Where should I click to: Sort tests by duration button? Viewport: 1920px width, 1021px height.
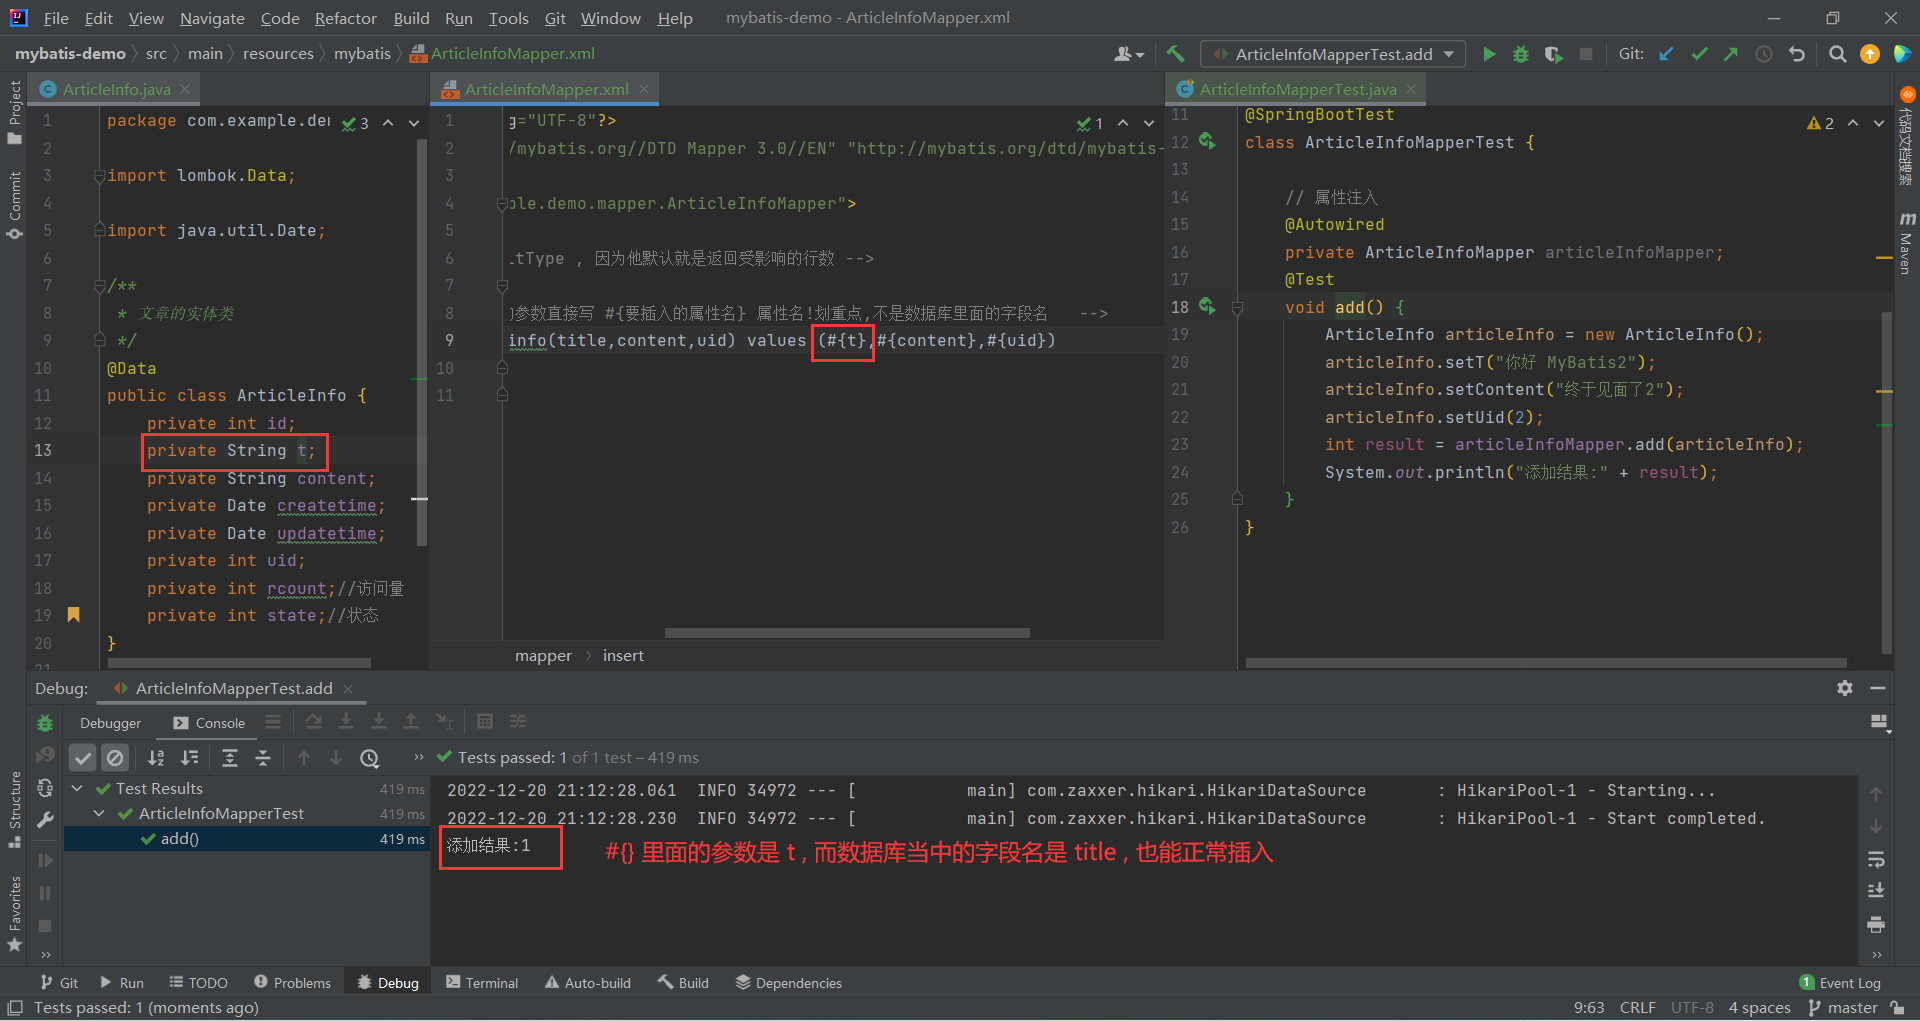pyautogui.click(x=190, y=758)
